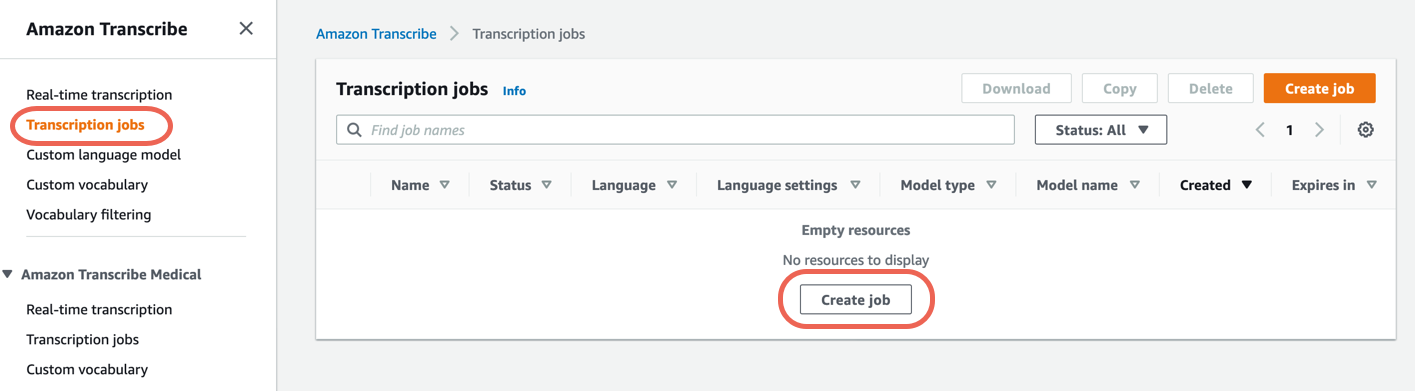Click Create job in the empty table area
Screen dimensions: 1415x391
click(855, 299)
